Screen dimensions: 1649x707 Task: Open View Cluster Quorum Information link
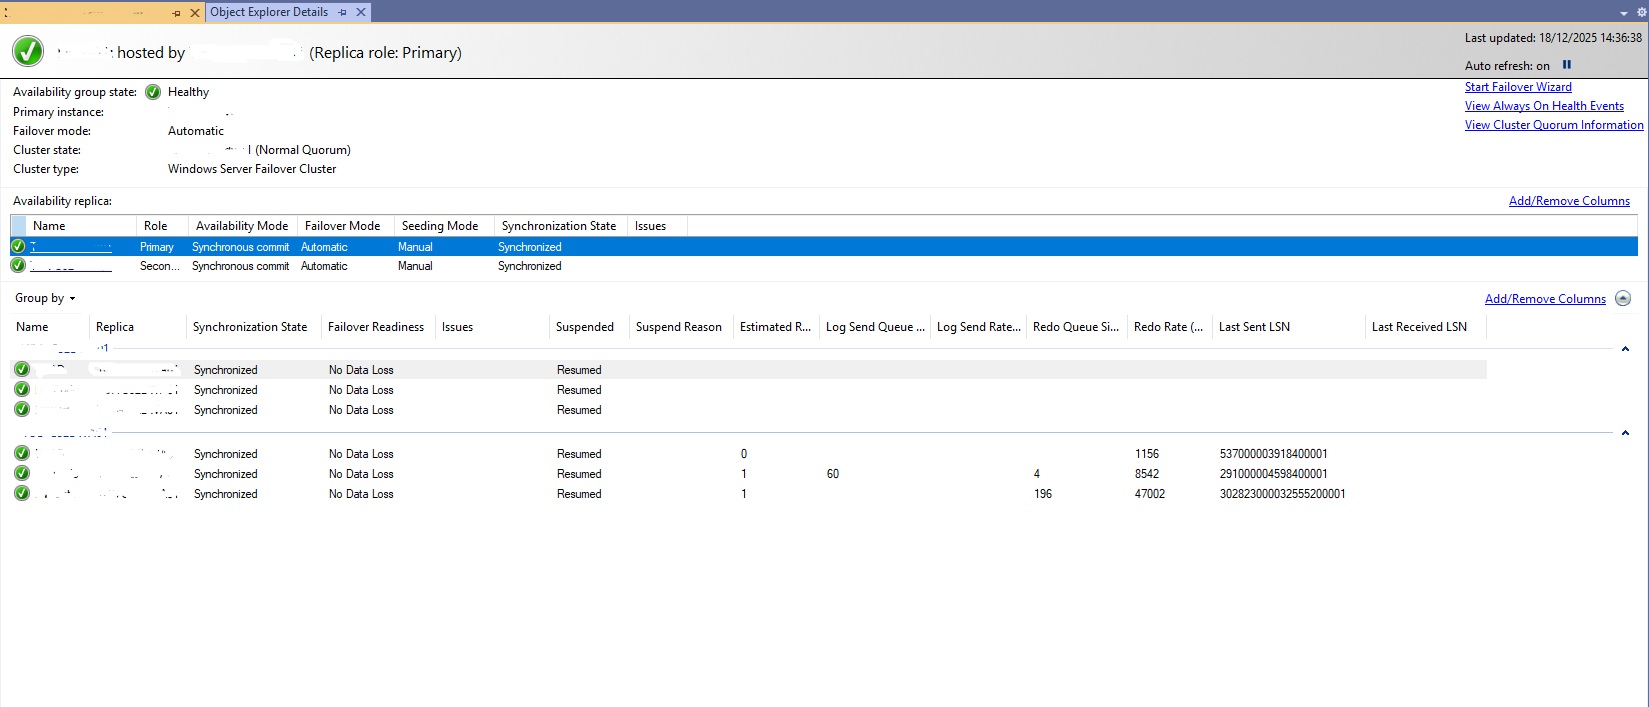pos(1553,125)
